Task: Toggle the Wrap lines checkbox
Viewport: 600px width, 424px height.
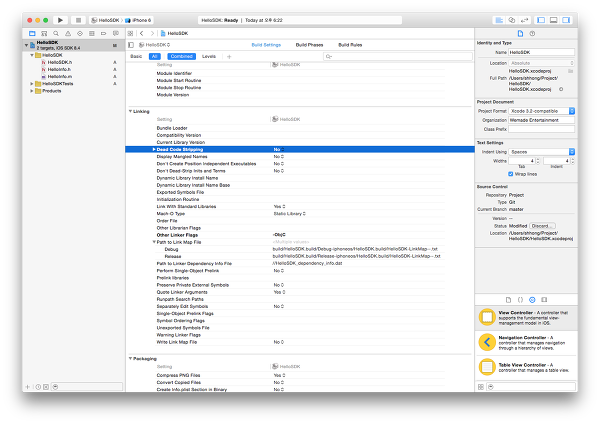Action: pos(510,174)
